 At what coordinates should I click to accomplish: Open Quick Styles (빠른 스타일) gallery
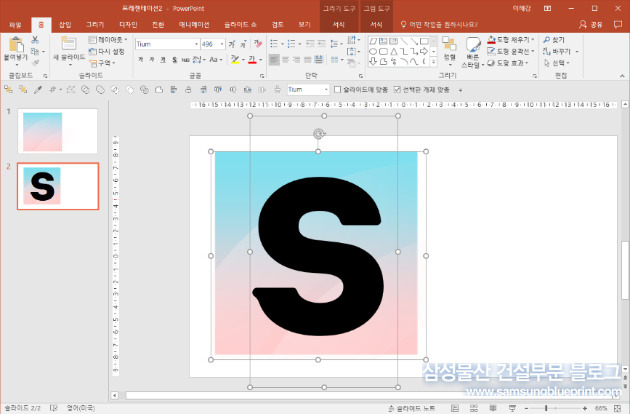pyautogui.click(x=472, y=53)
